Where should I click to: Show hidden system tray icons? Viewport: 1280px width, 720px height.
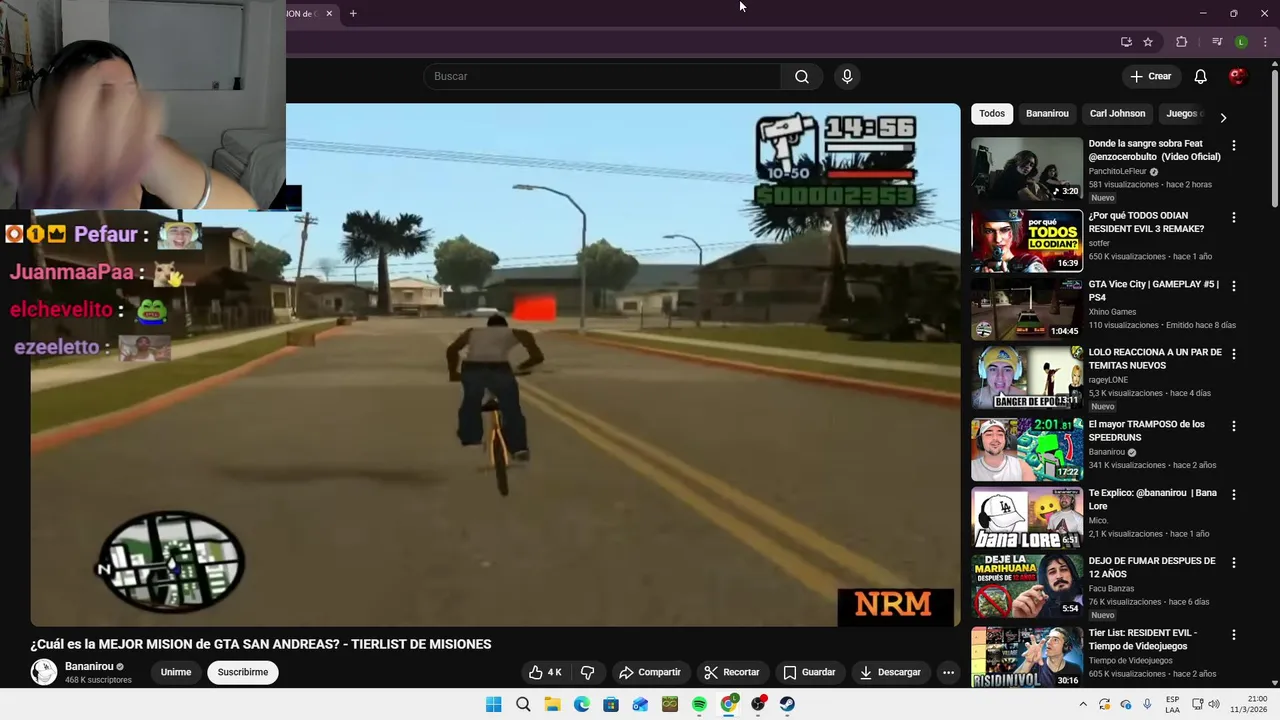coord(1082,704)
